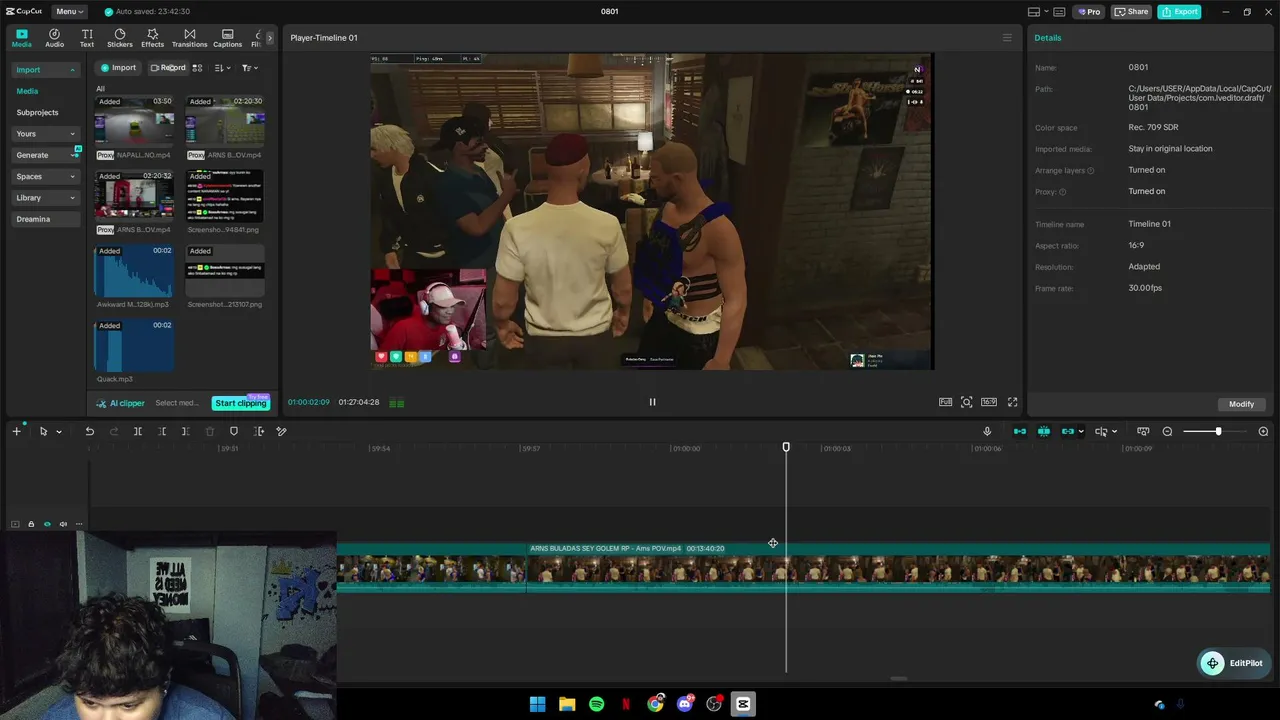Collapse the Import section

[x=45, y=70]
